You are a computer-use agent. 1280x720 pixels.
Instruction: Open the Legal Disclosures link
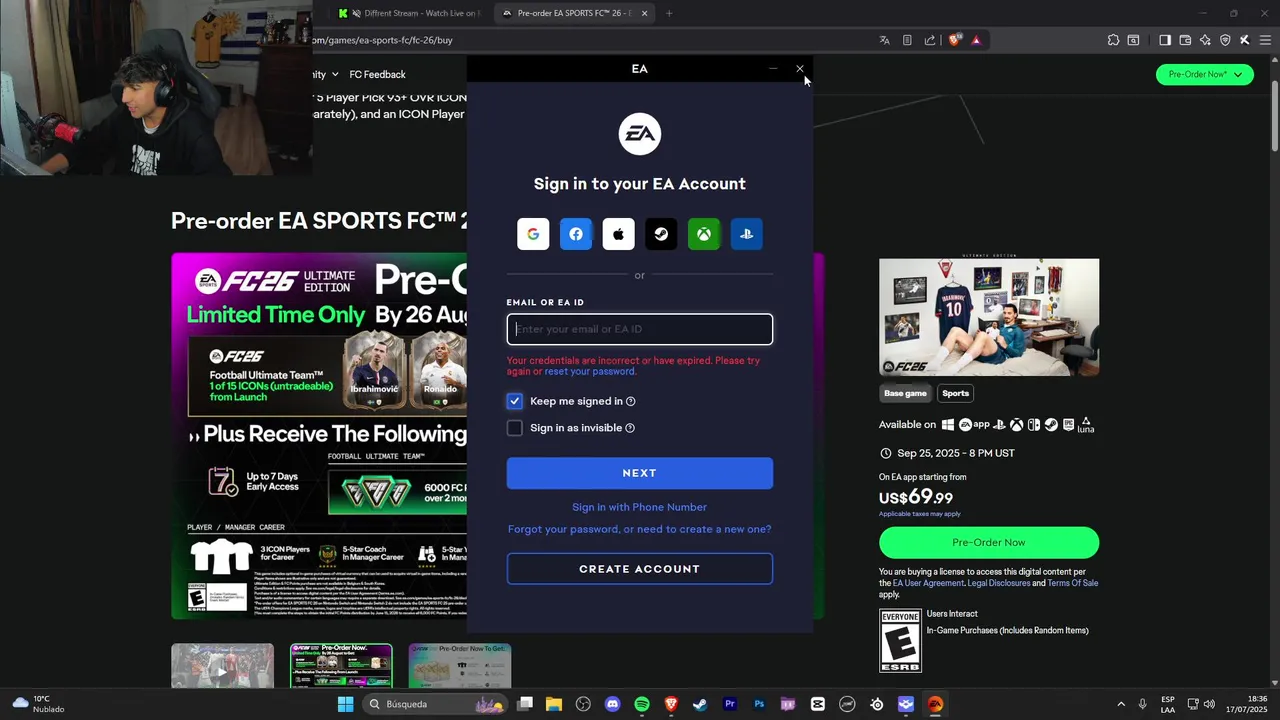pos(998,583)
